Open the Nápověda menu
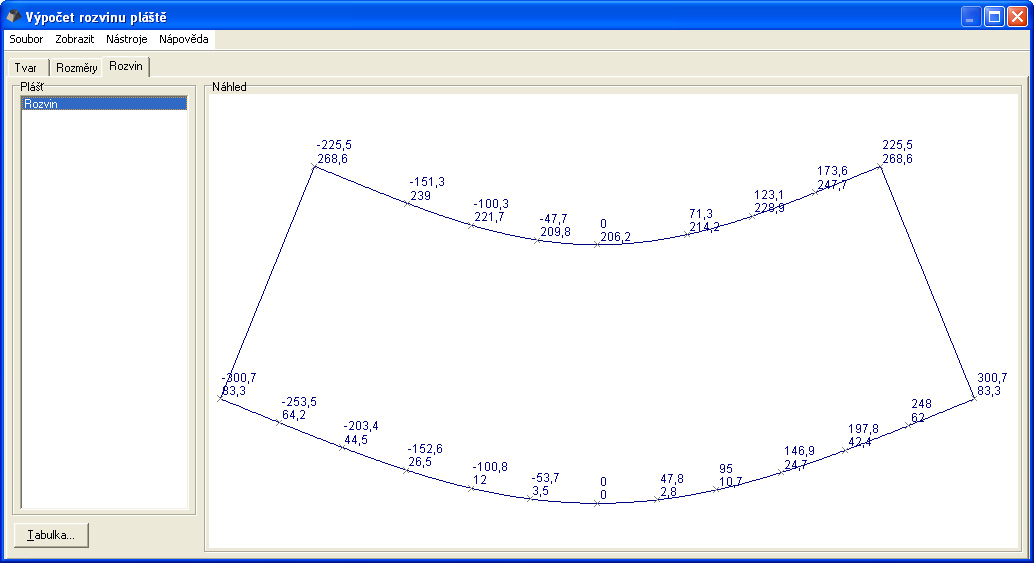 (x=184, y=39)
